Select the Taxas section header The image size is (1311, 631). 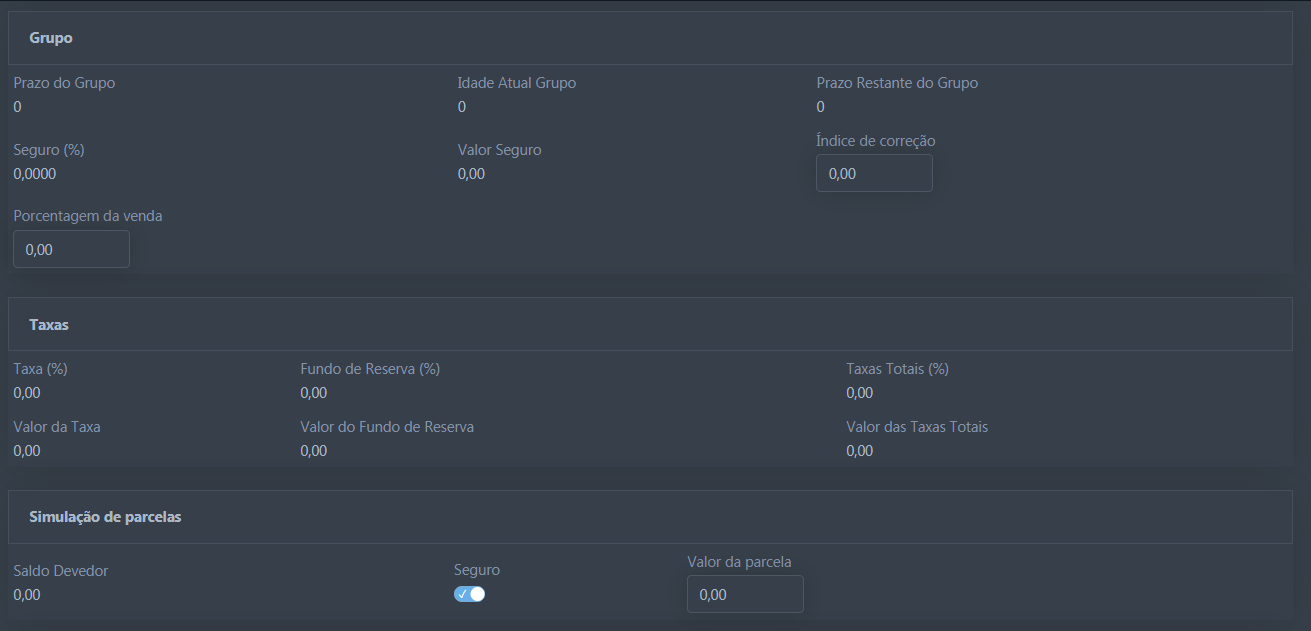49,325
